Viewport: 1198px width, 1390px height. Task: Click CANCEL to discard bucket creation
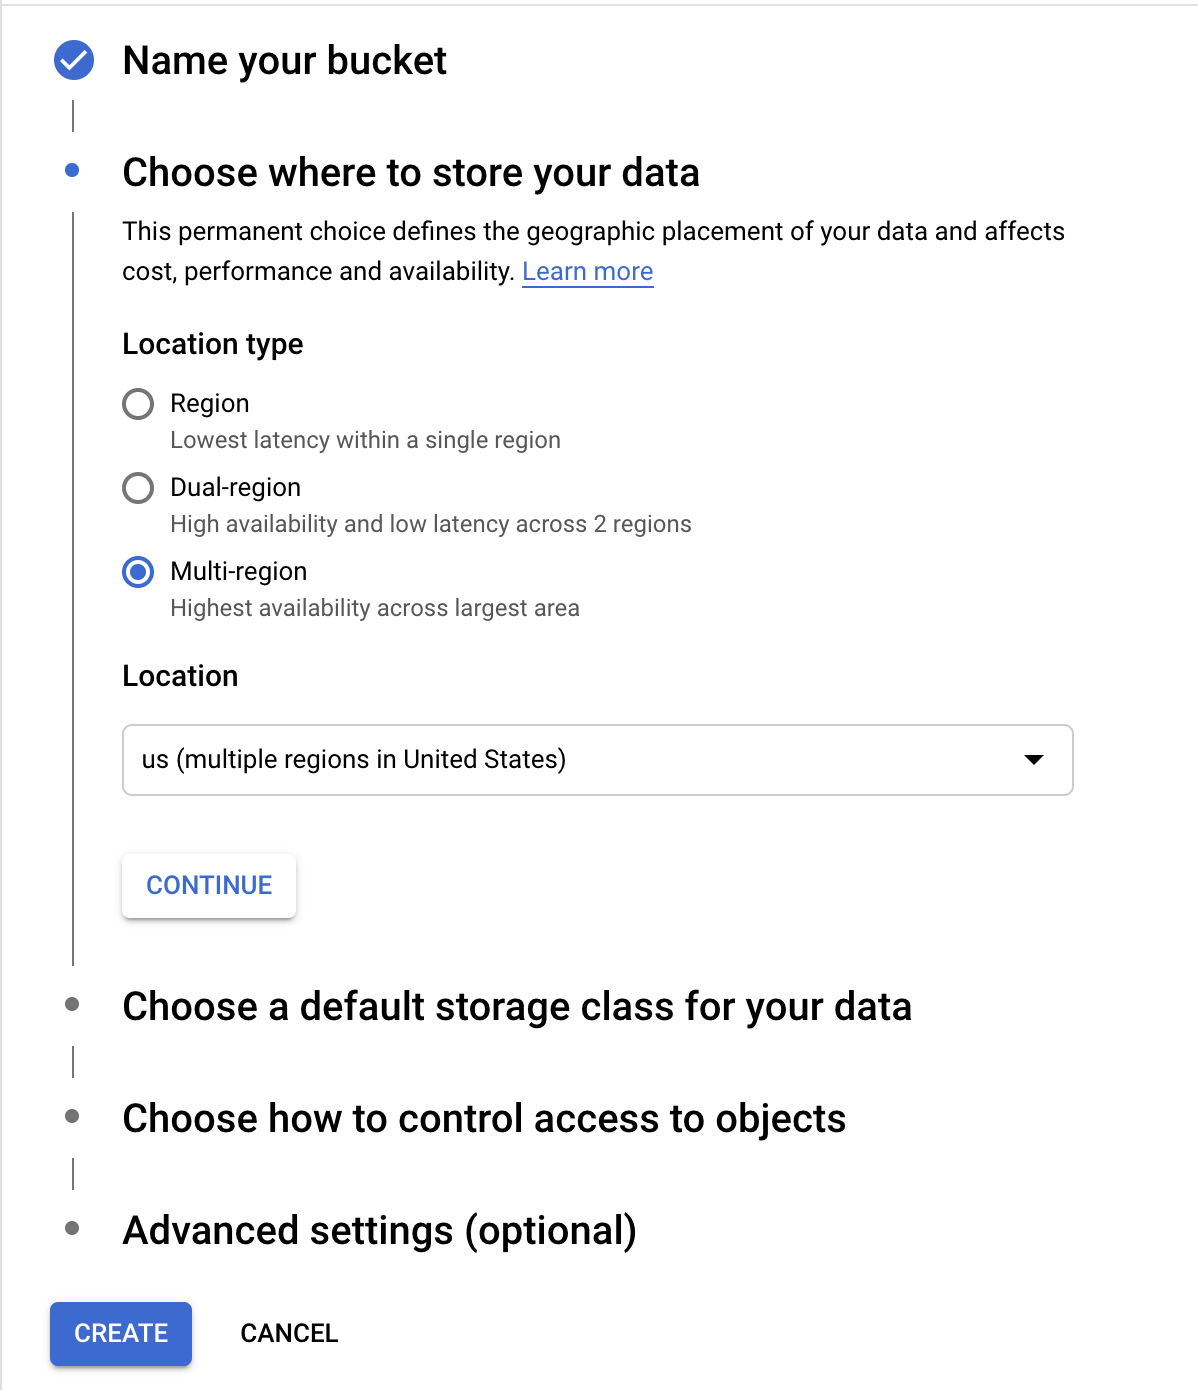click(x=289, y=1333)
